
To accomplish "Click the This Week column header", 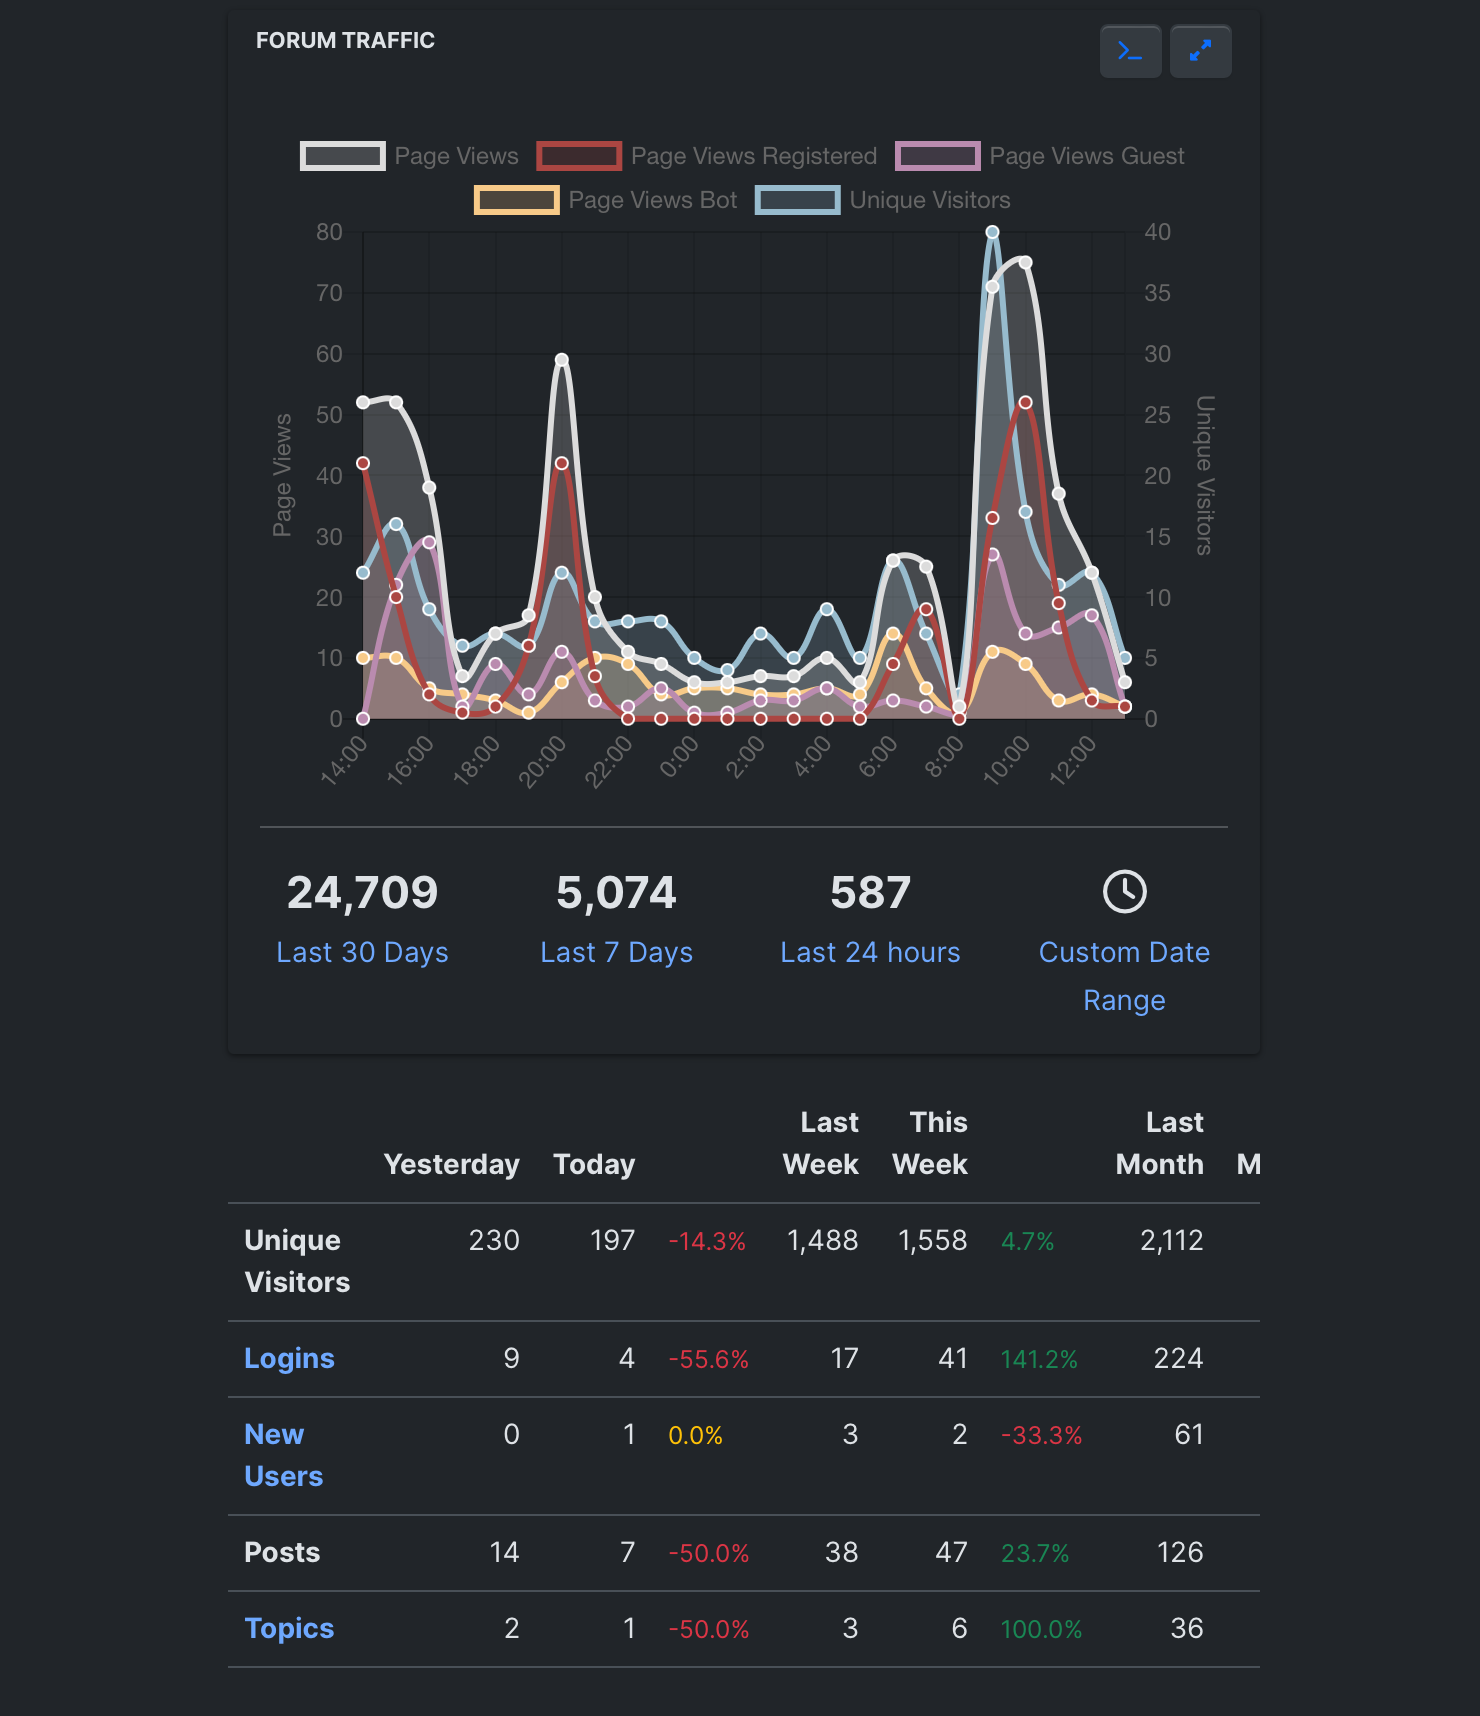I will click(x=930, y=1143).
